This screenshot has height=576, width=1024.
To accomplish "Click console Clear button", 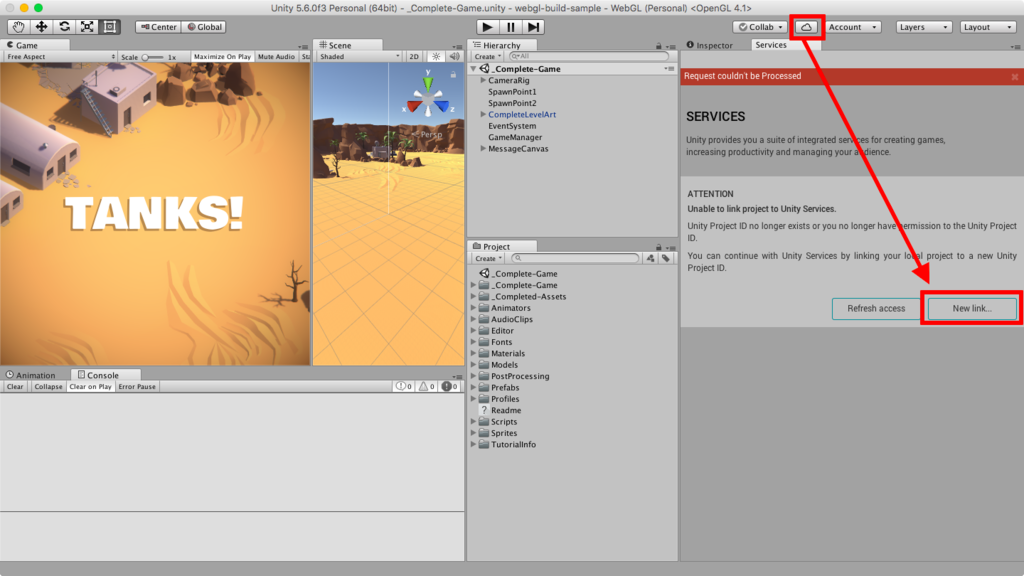I will click(x=15, y=387).
